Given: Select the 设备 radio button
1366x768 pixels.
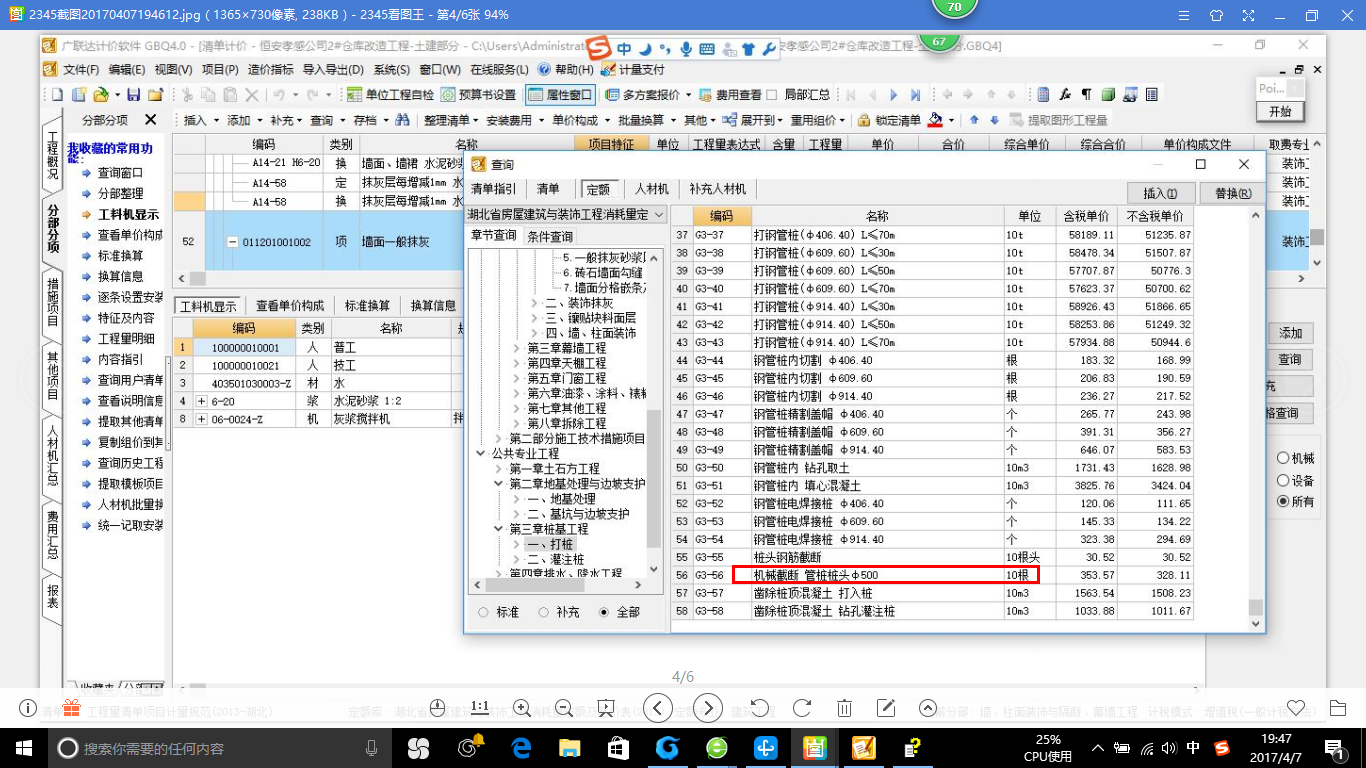Looking at the screenshot, I should click(1283, 480).
